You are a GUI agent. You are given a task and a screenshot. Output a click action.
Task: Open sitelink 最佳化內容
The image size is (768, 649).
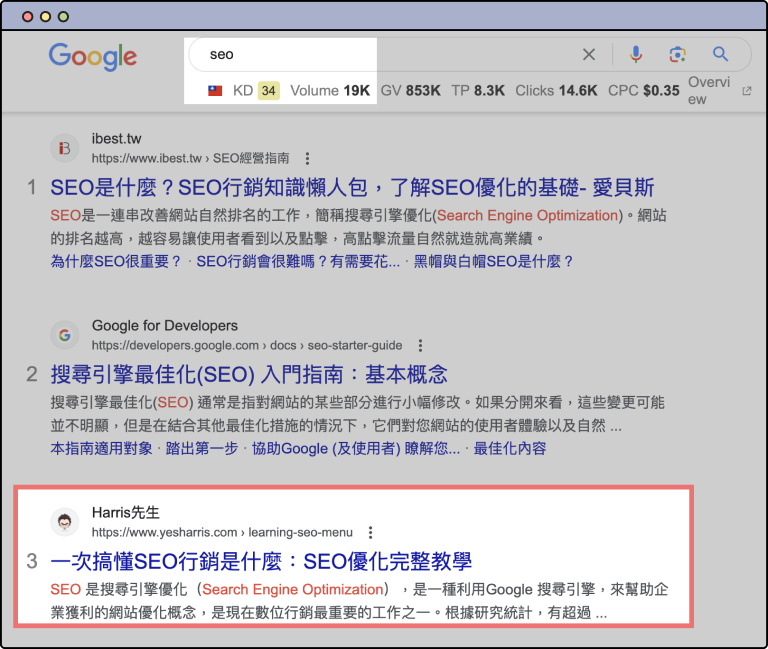tap(510, 448)
